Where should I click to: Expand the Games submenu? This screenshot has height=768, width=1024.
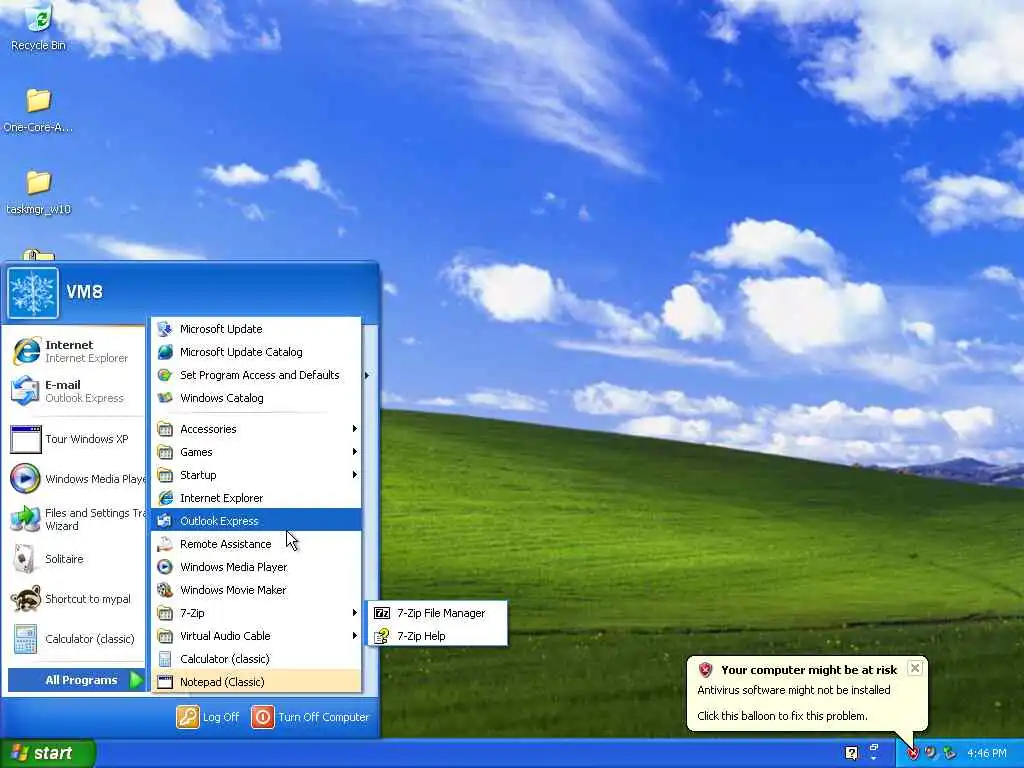coord(256,452)
